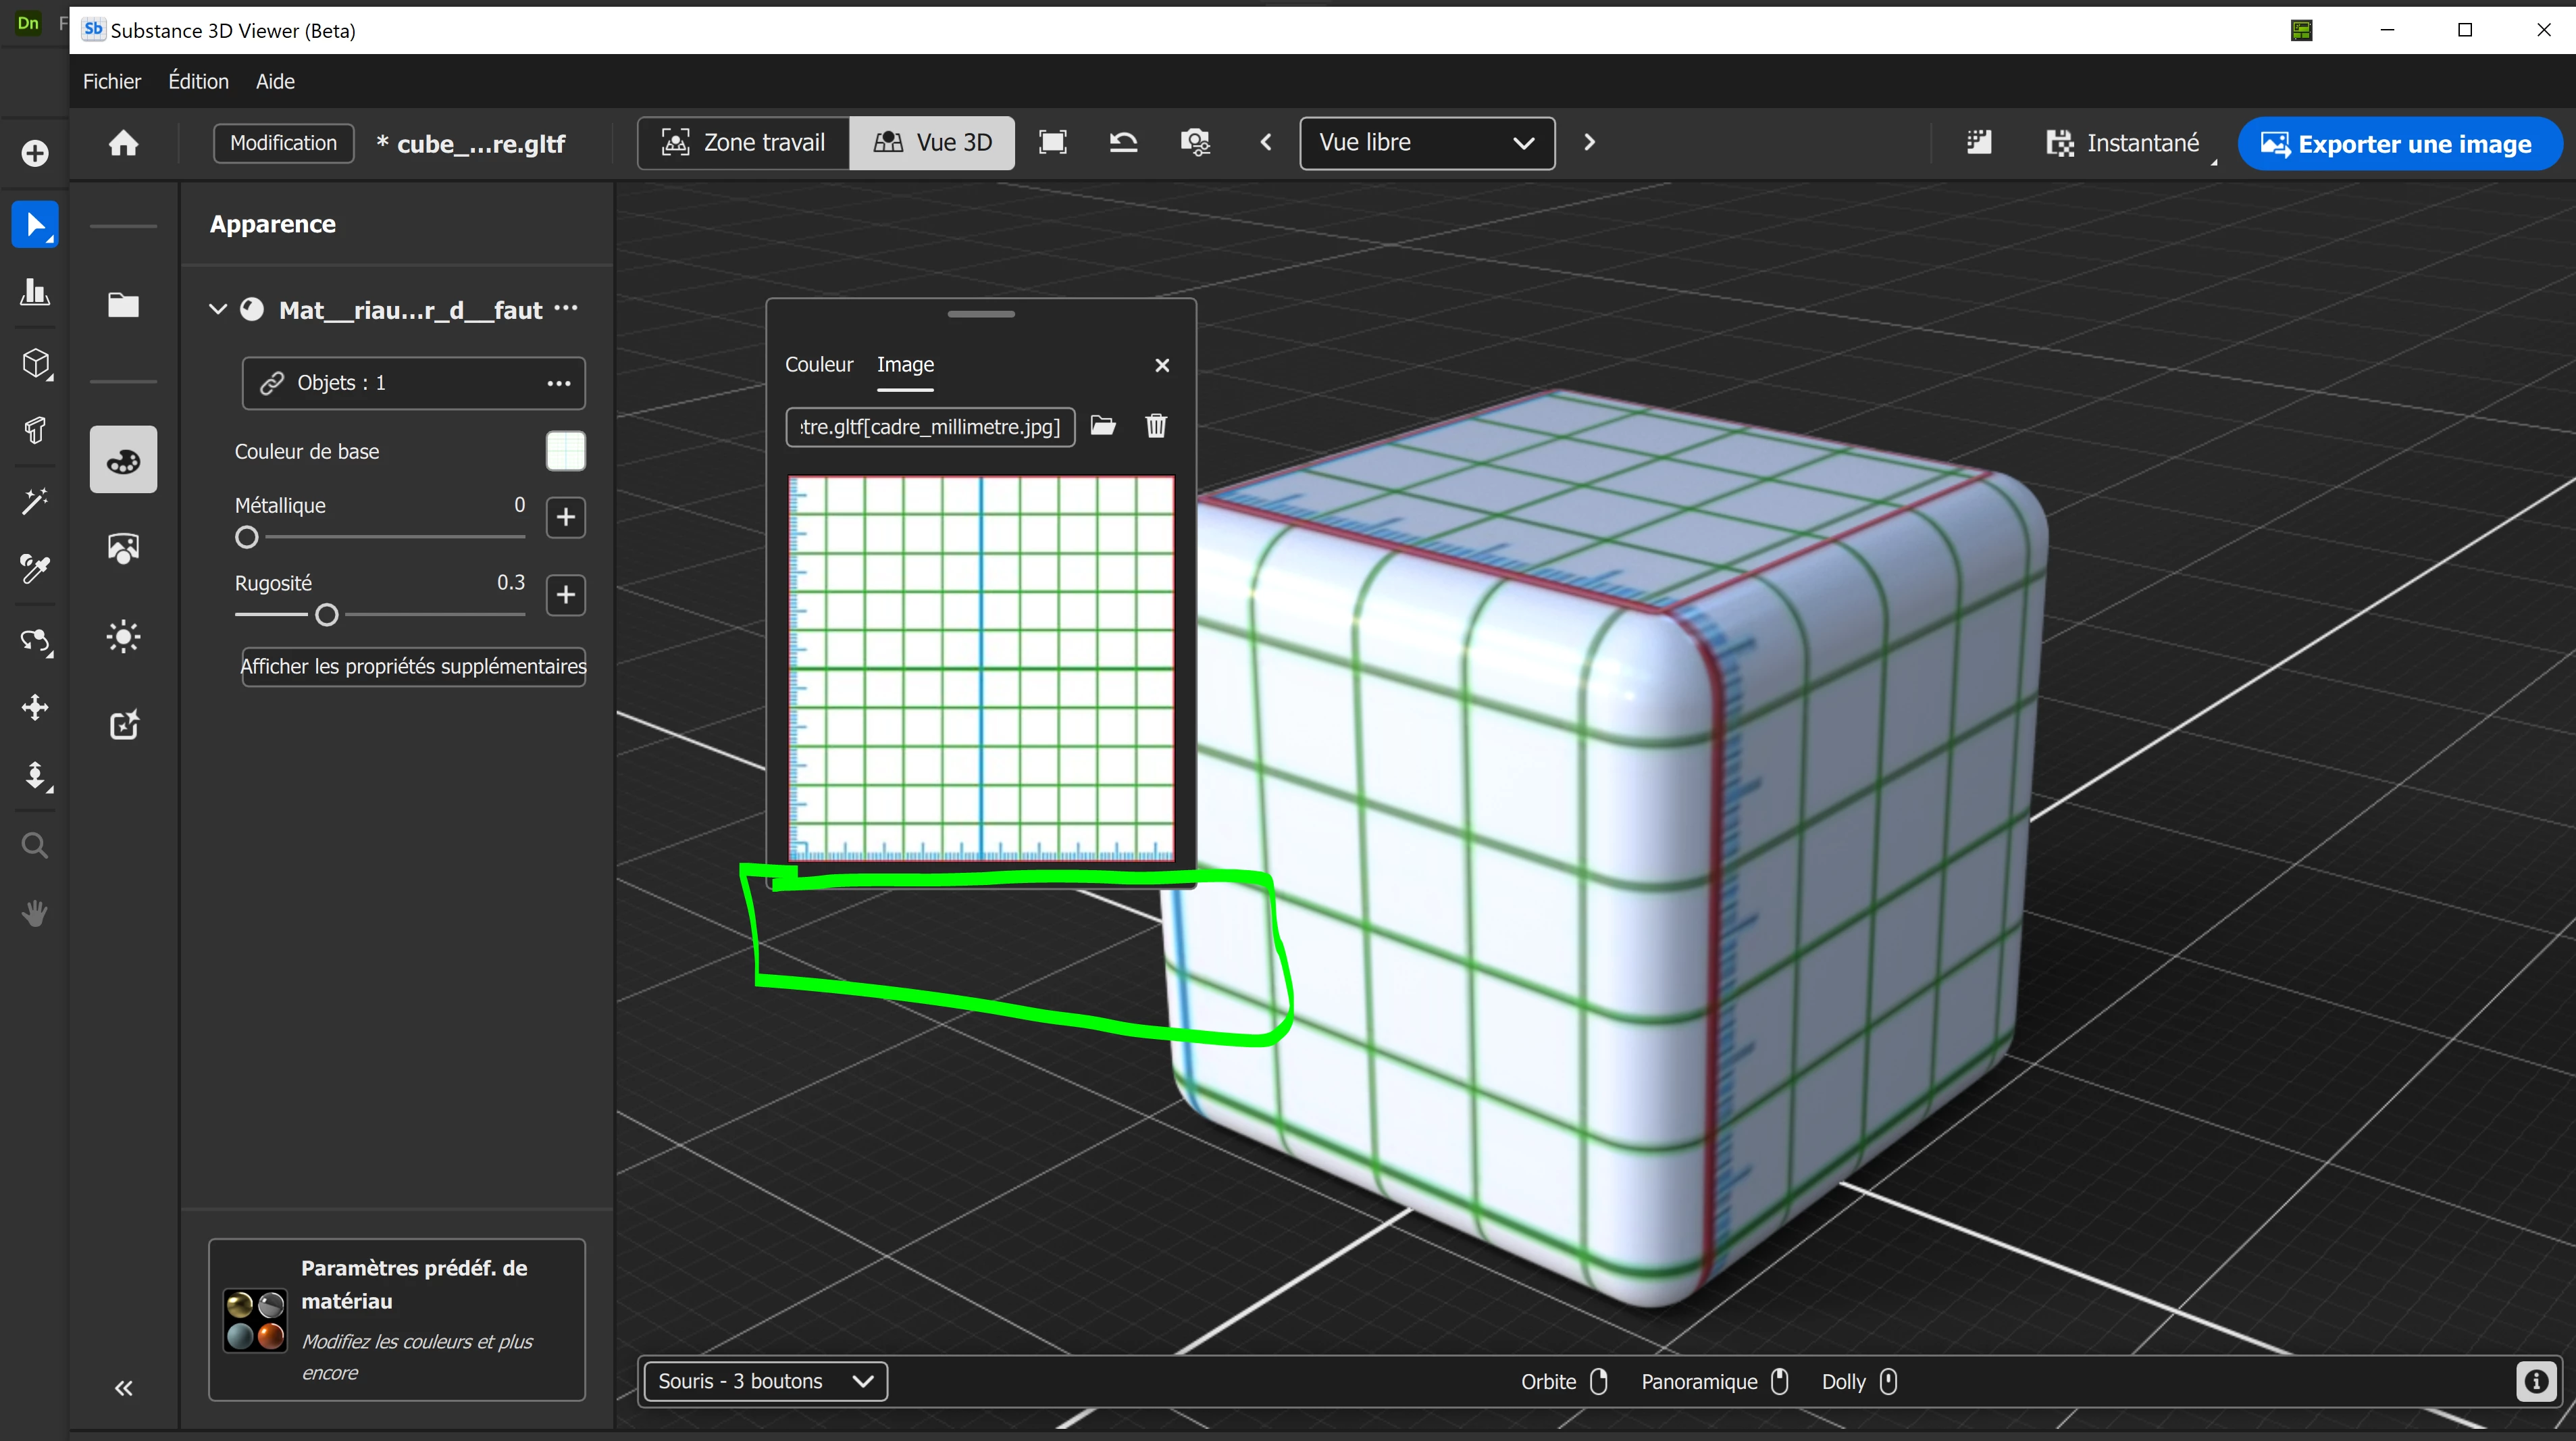Open the Souris - 3 boutons dropdown
2576x1441 pixels.
765,1381
